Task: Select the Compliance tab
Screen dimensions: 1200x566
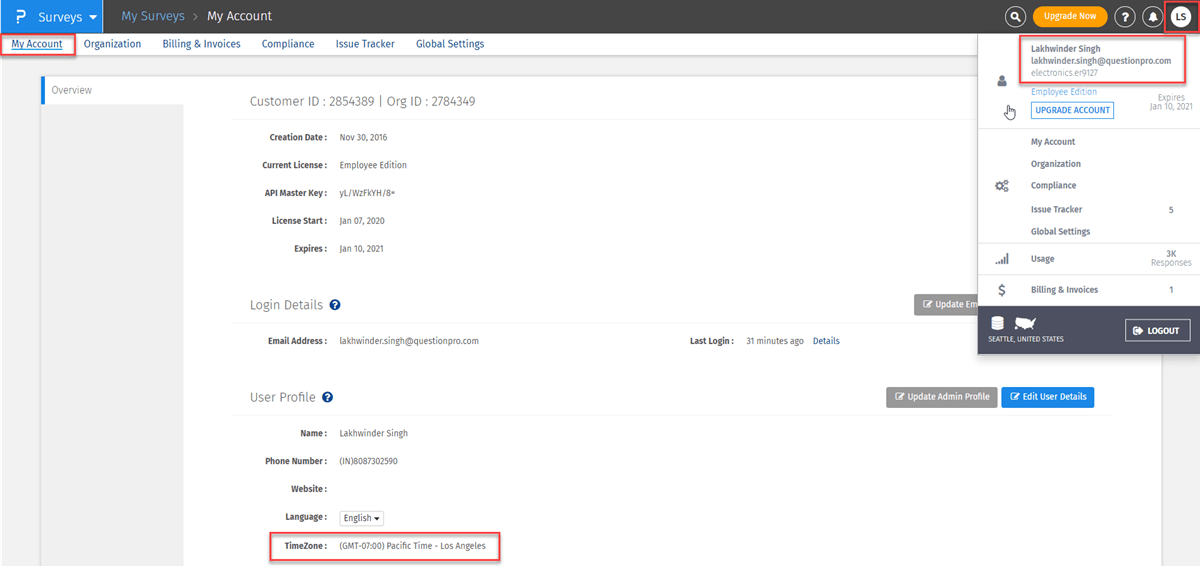Action: click(x=288, y=44)
